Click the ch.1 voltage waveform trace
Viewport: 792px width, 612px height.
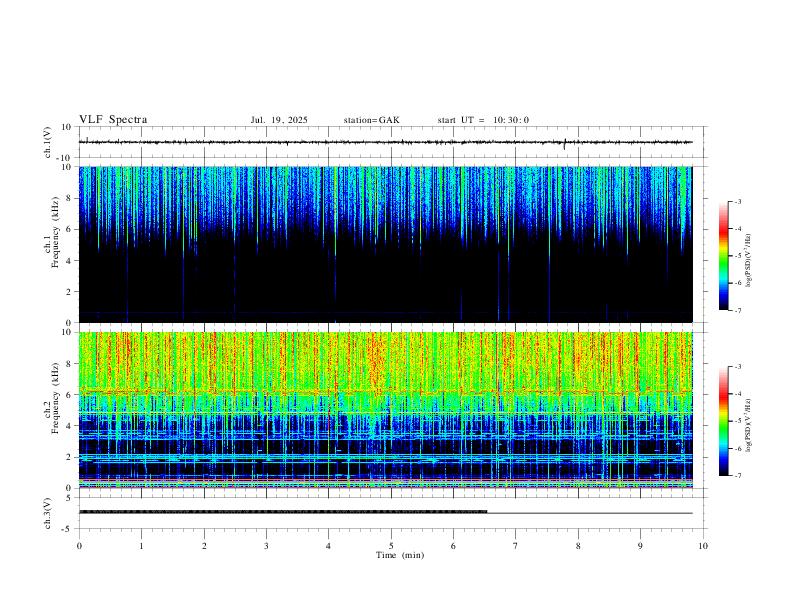(385, 142)
